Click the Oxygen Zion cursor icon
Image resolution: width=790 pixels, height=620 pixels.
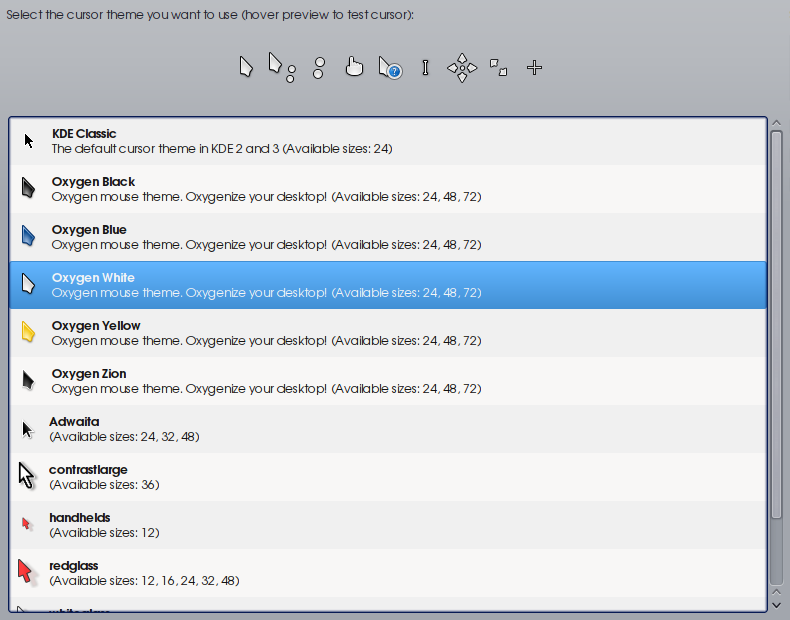[x=28, y=380]
